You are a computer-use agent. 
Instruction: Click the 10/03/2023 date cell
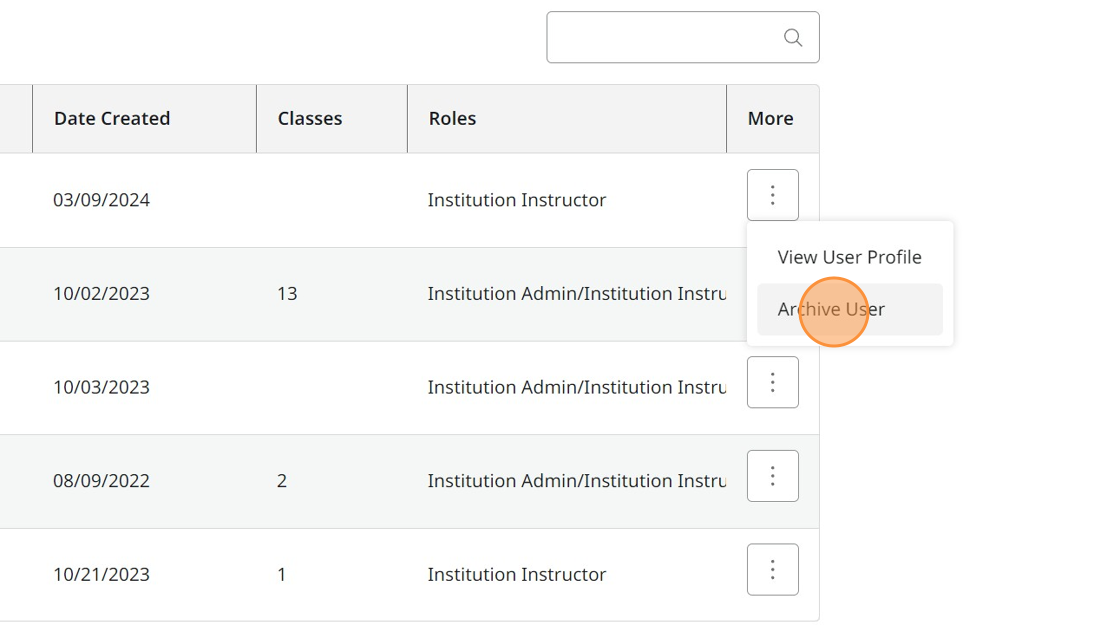pyautogui.click(x=101, y=387)
